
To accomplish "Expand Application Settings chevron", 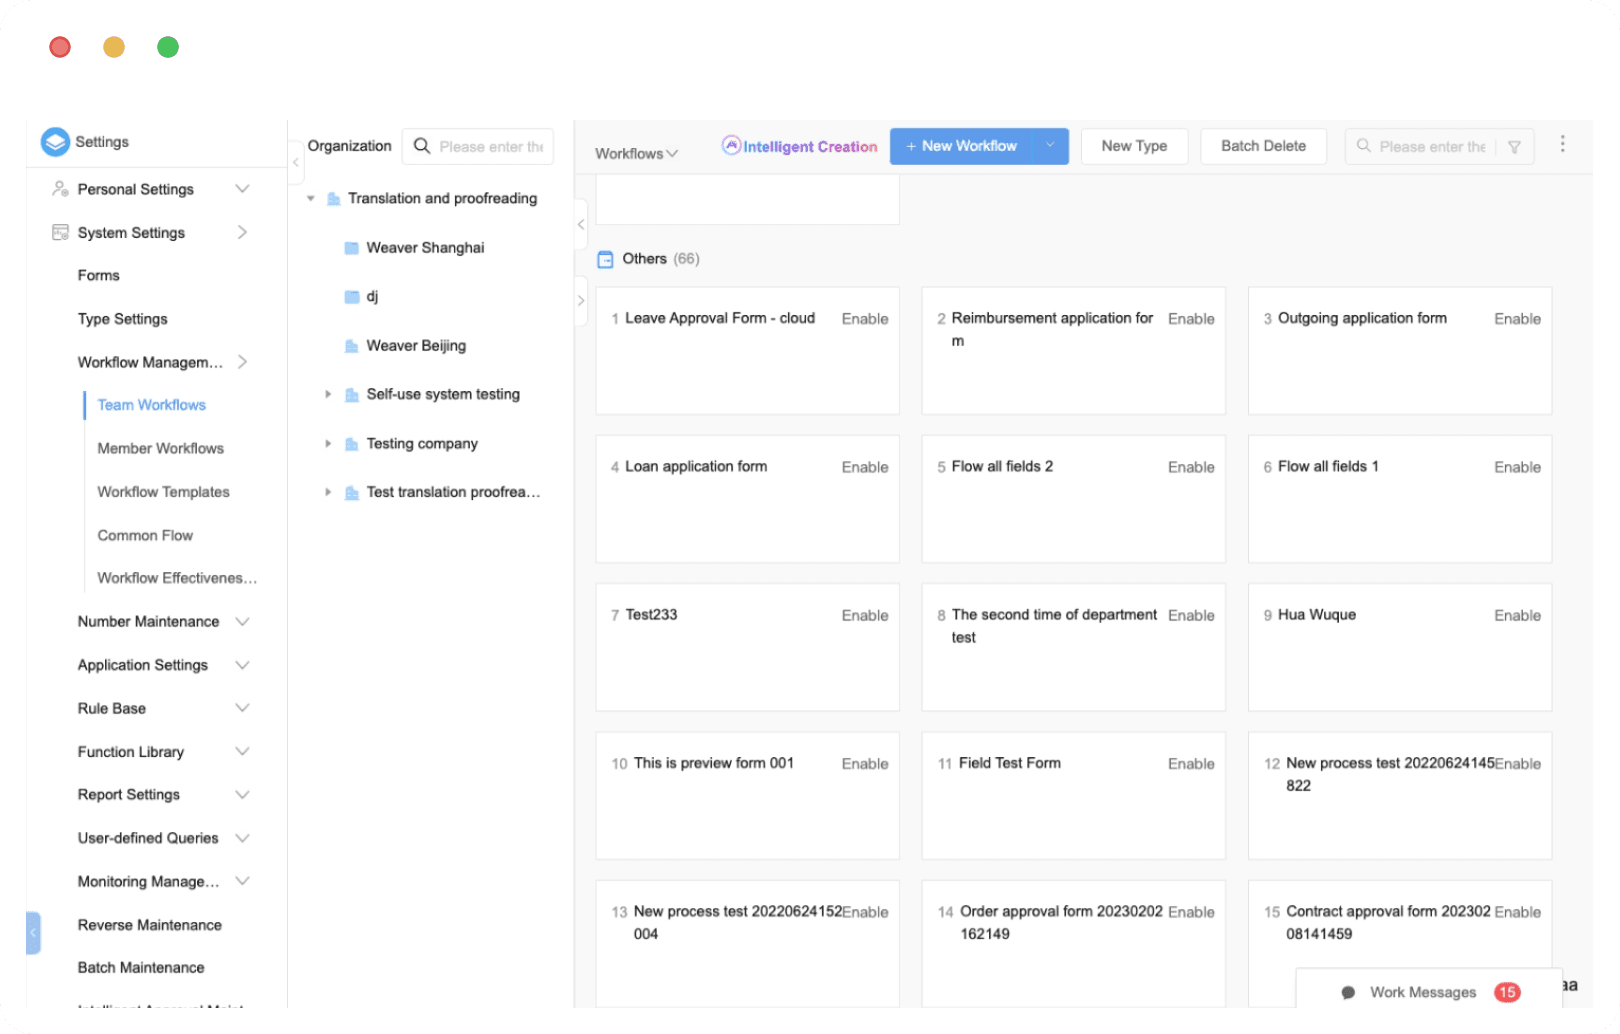I will tap(242, 665).
